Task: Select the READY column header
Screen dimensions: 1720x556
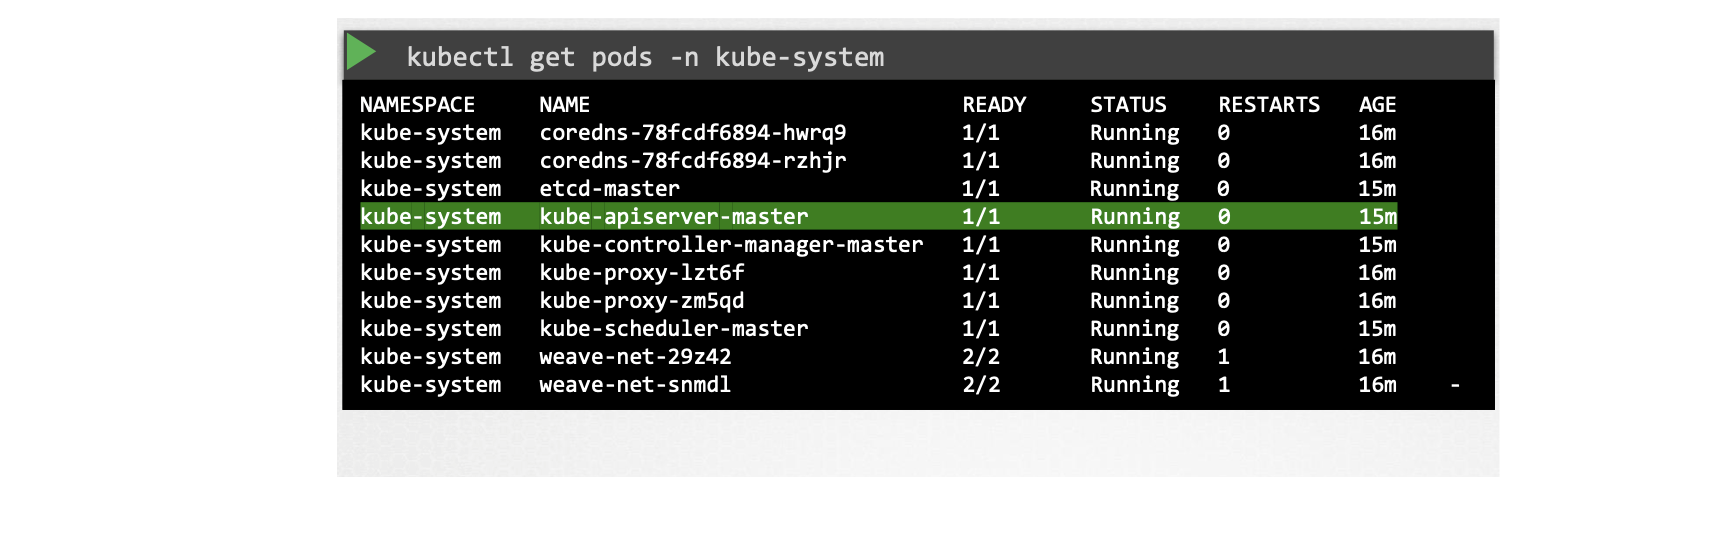Action: (x=994, y=105)
